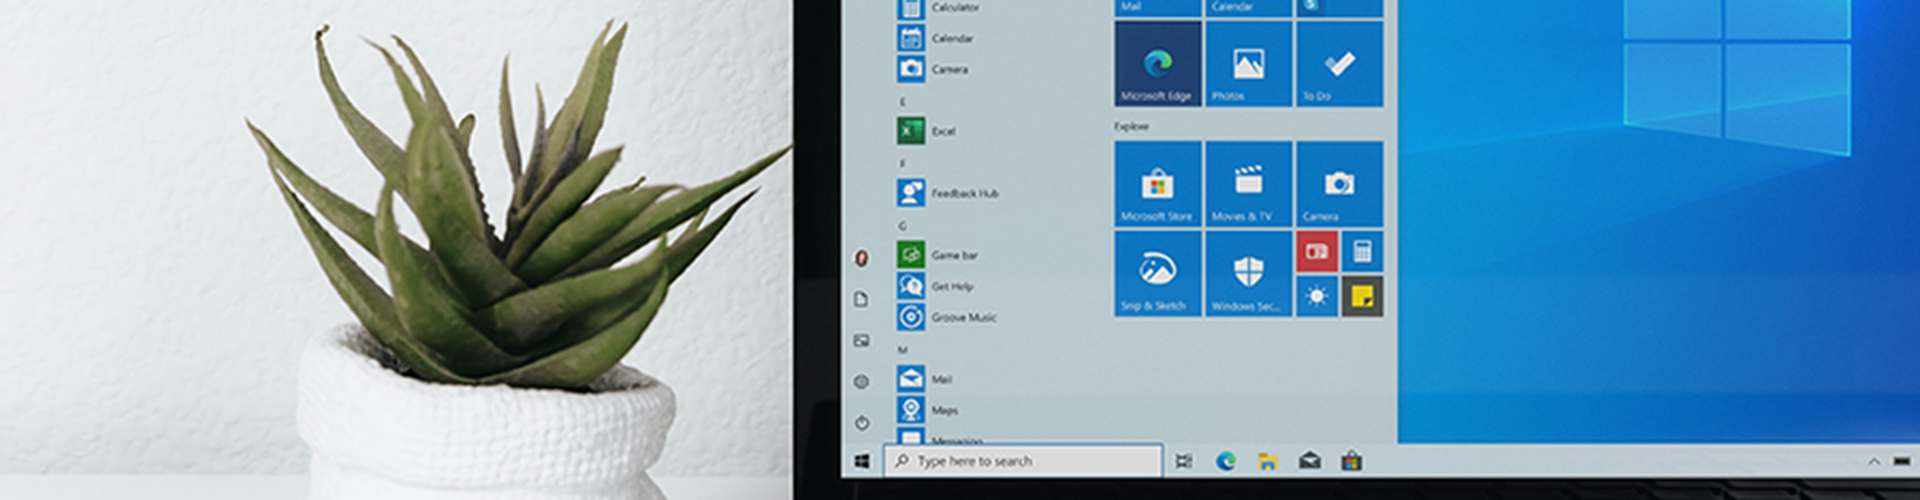Show hidden system tray icons chevron

(1873, 461)
